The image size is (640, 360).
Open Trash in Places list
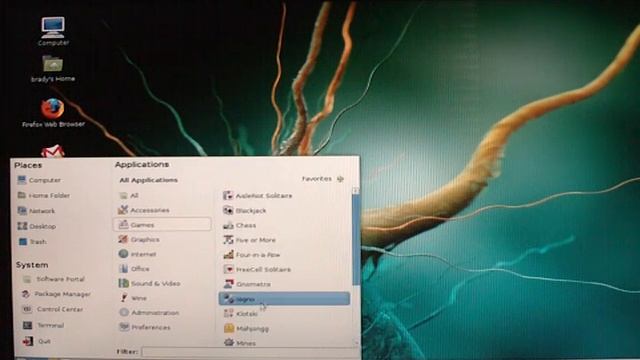(33, 242)
